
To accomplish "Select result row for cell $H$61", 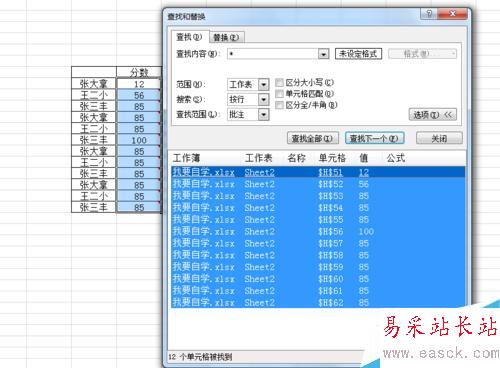I will coord(318,290).
